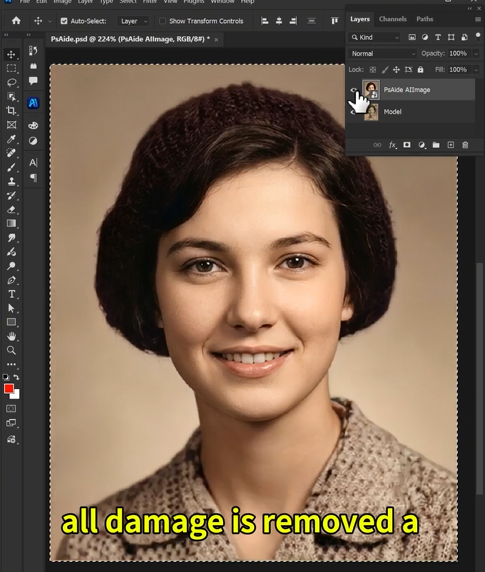
Task: Select the Path Selection tool
Action: click(x=11, y=308)
